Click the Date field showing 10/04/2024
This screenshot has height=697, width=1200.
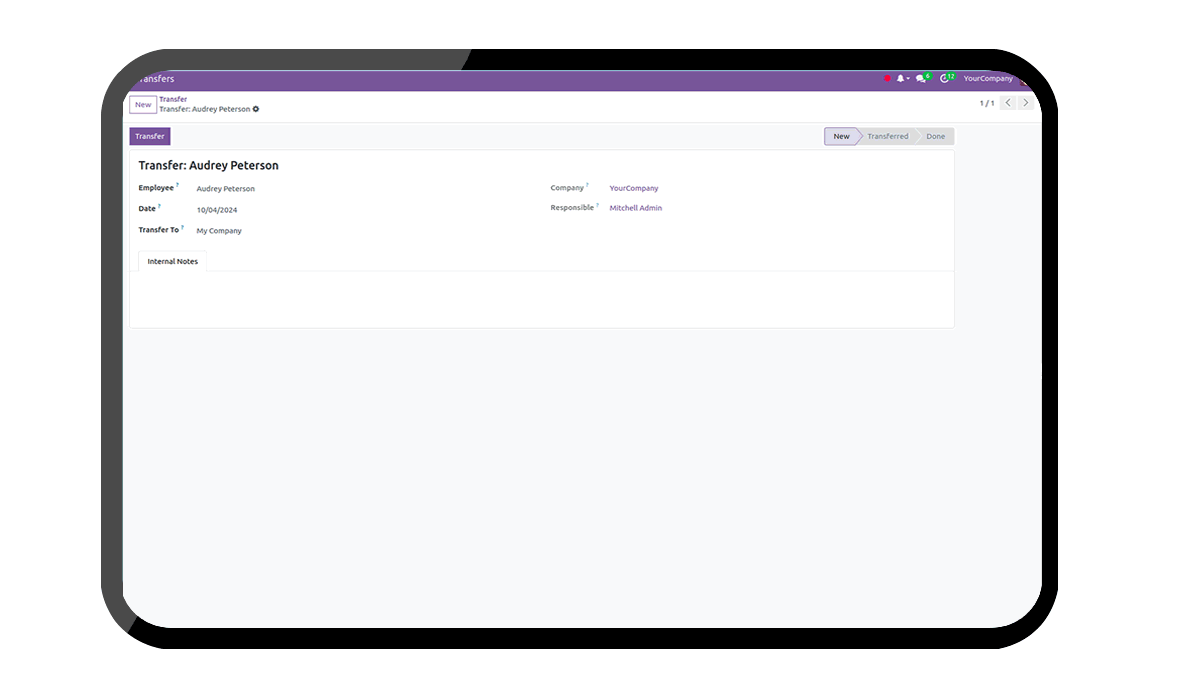[217, 210]
